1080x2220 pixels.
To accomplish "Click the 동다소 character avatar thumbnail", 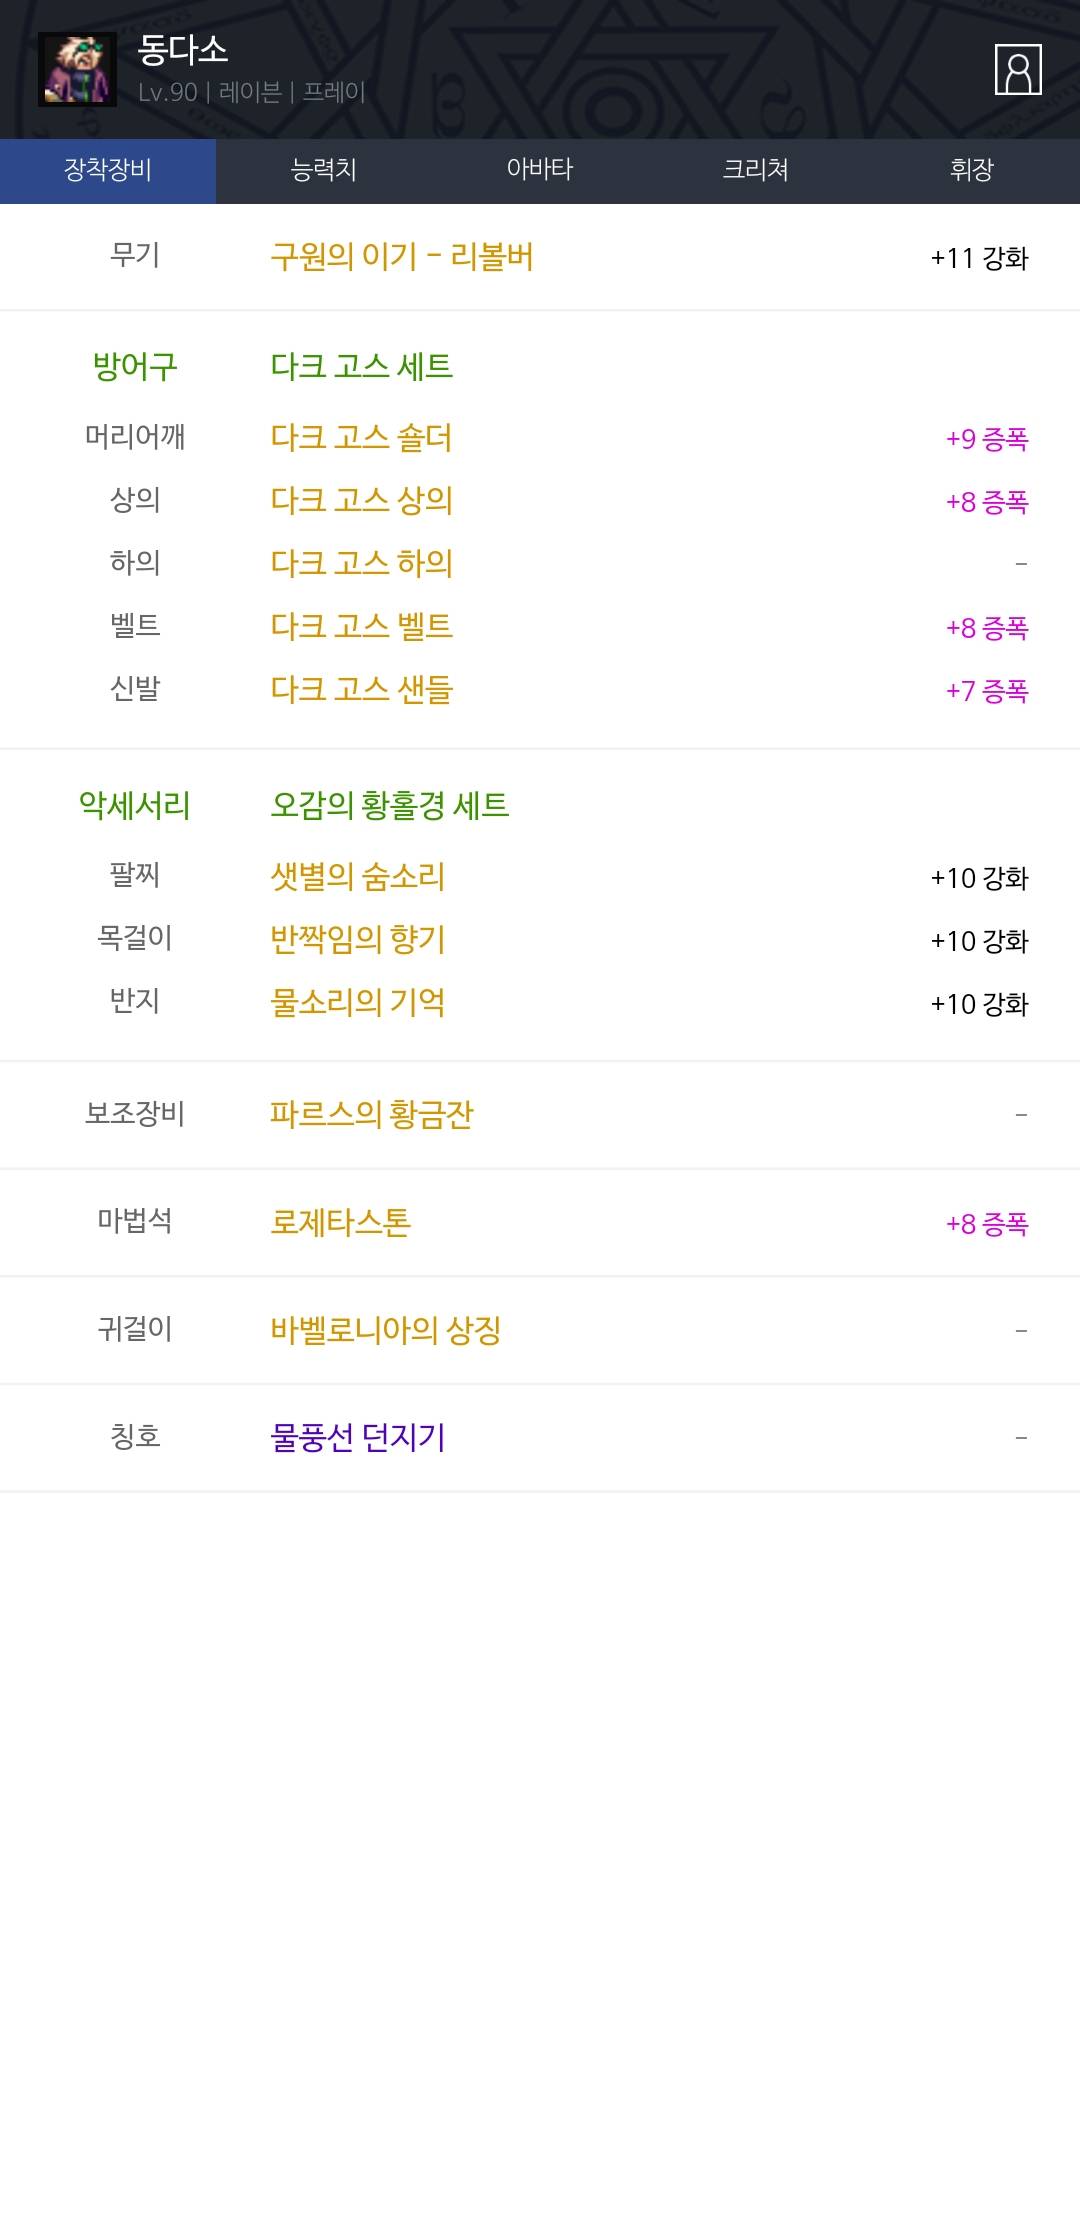I will click(77, 70).
